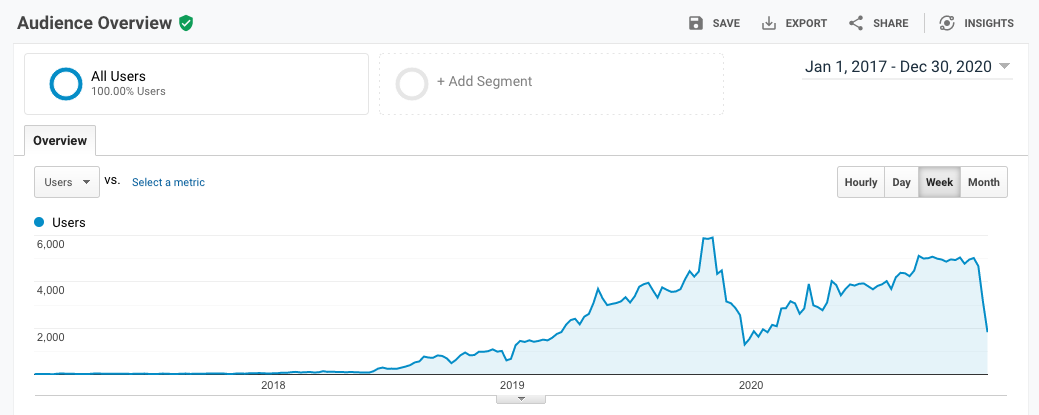The image size is (1039, 415).
Task: Click the date range dropdown arrow
Action: (x=1004, y=66)
